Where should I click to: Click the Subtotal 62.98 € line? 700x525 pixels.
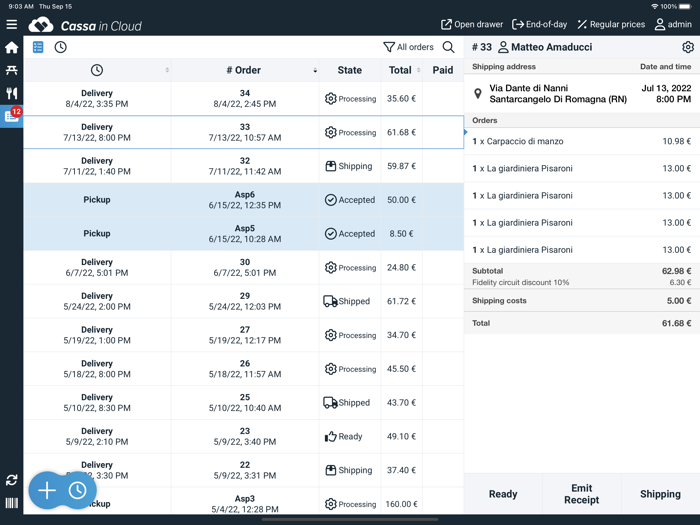pyautogui.click(x=582, y=271)
